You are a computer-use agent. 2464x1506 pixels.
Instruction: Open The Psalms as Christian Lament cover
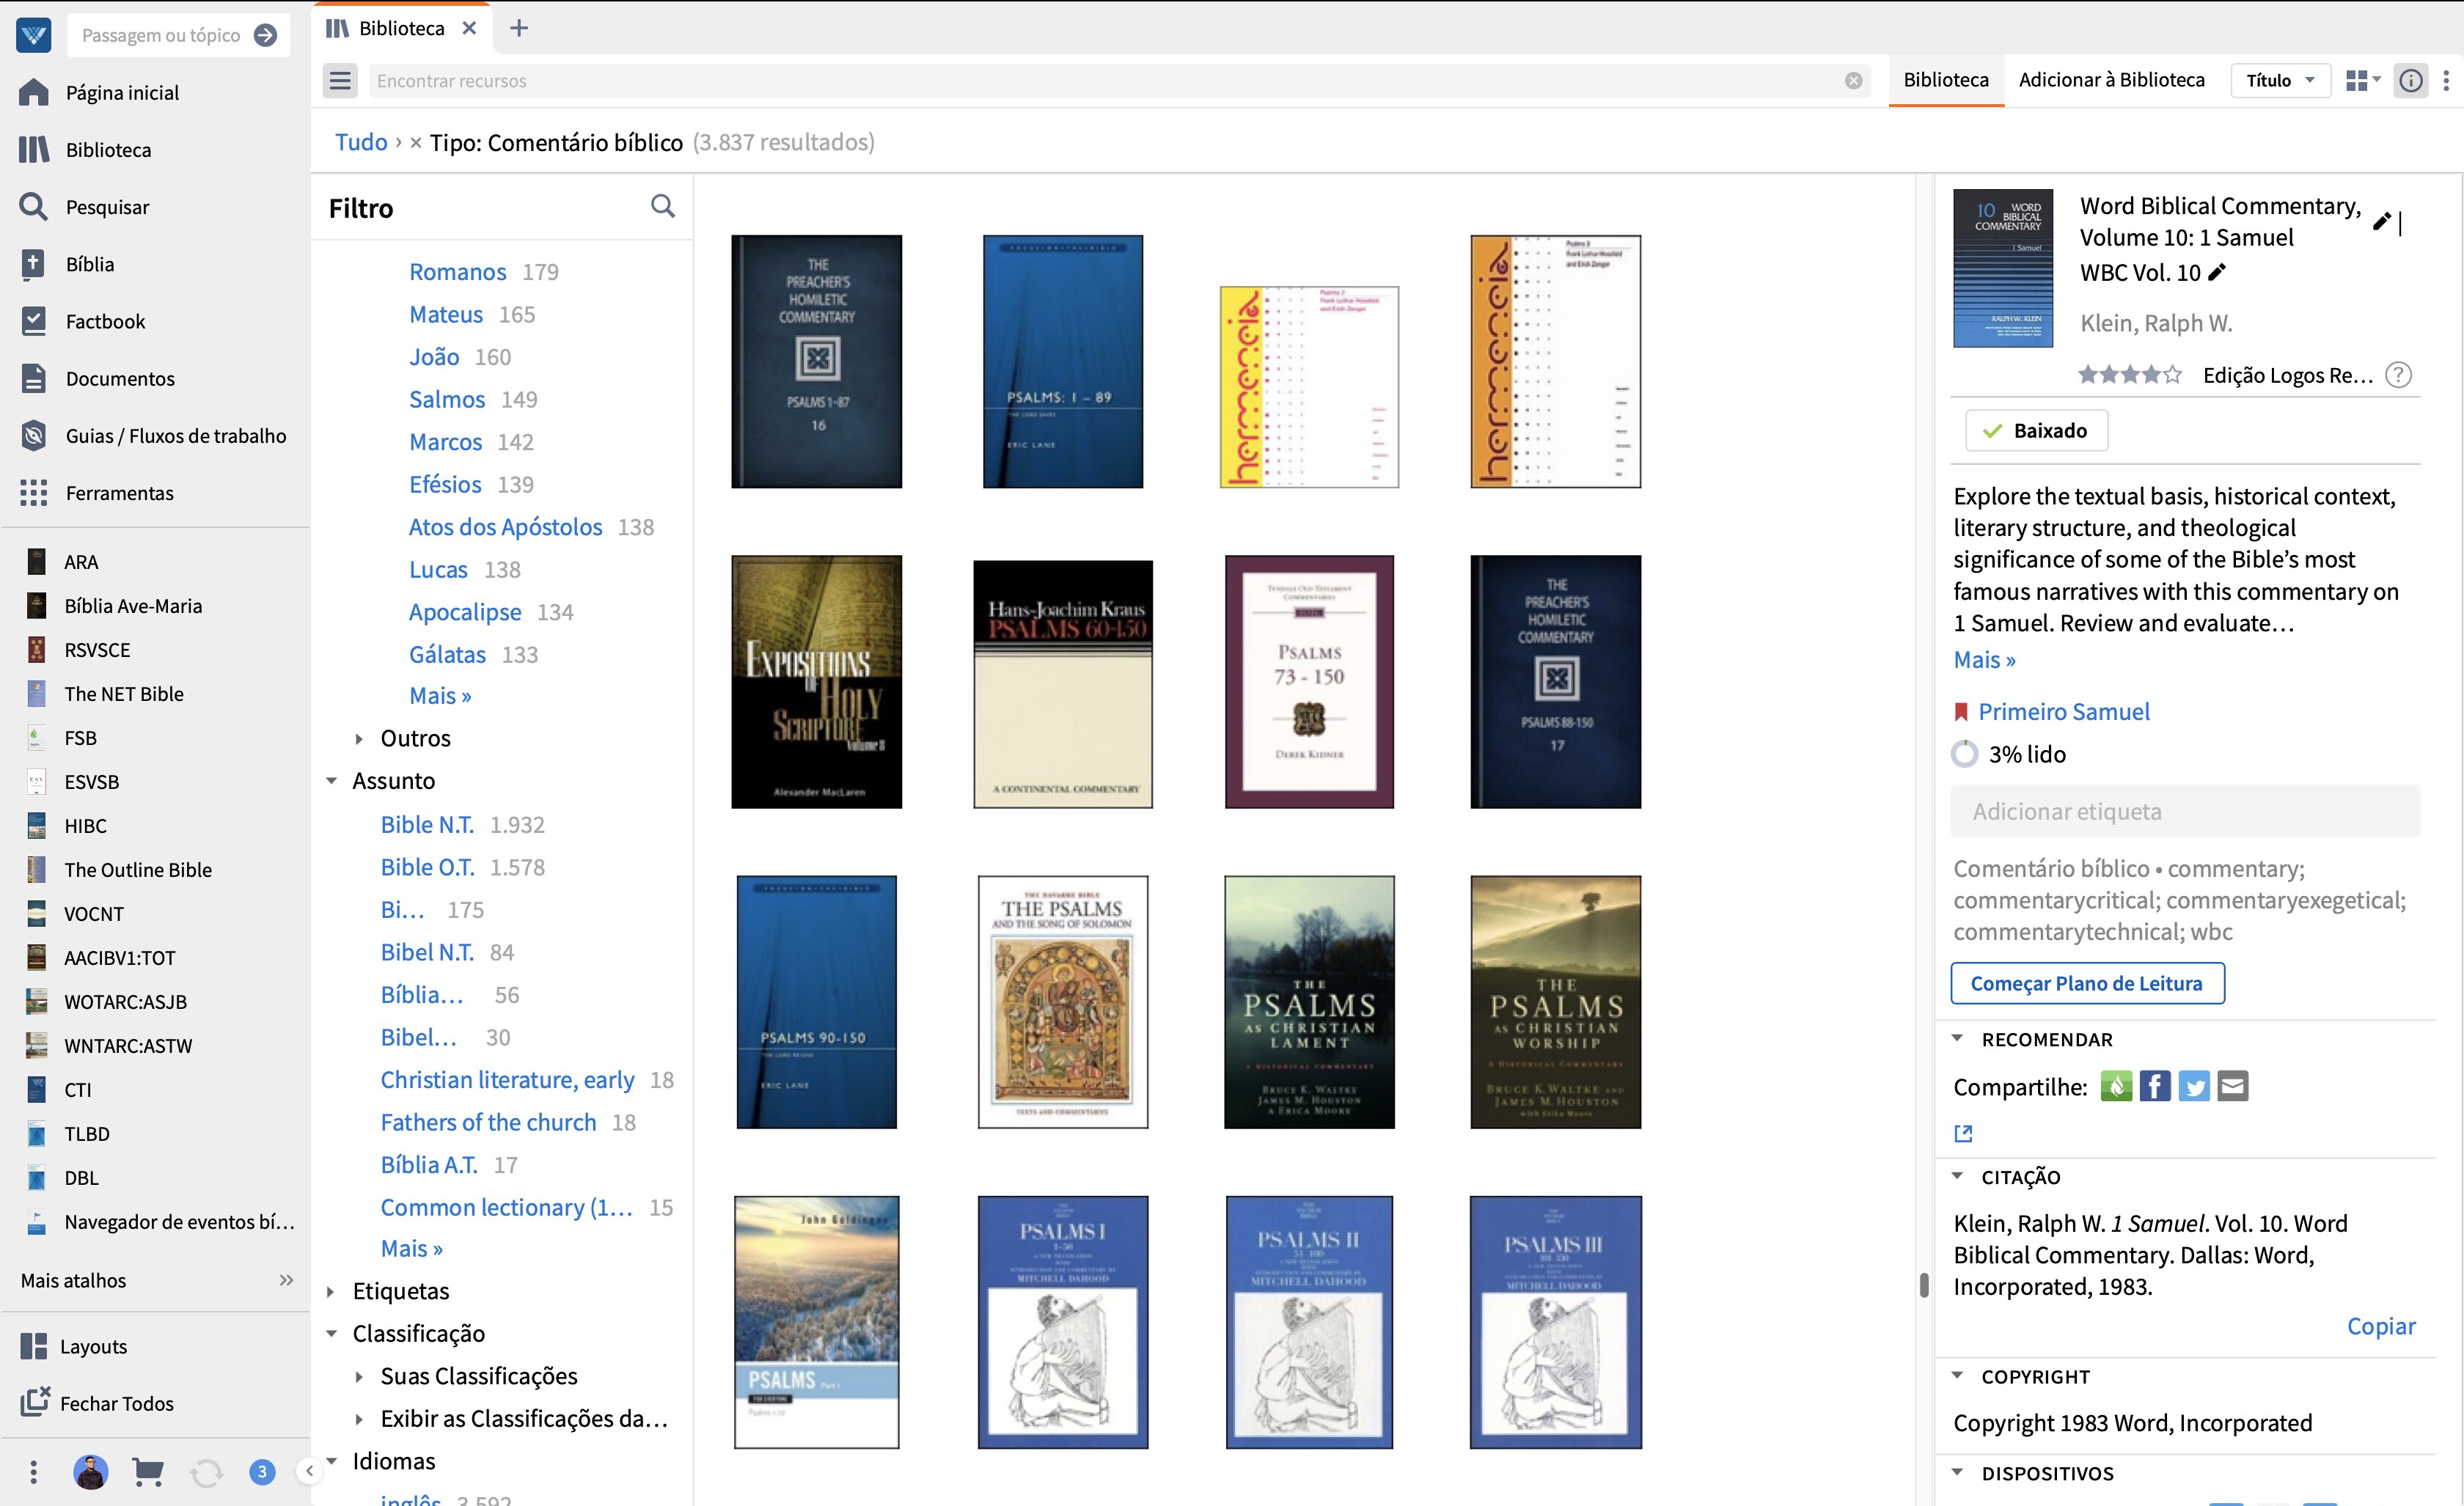pyautogui.click(x=1309, y=1002)
